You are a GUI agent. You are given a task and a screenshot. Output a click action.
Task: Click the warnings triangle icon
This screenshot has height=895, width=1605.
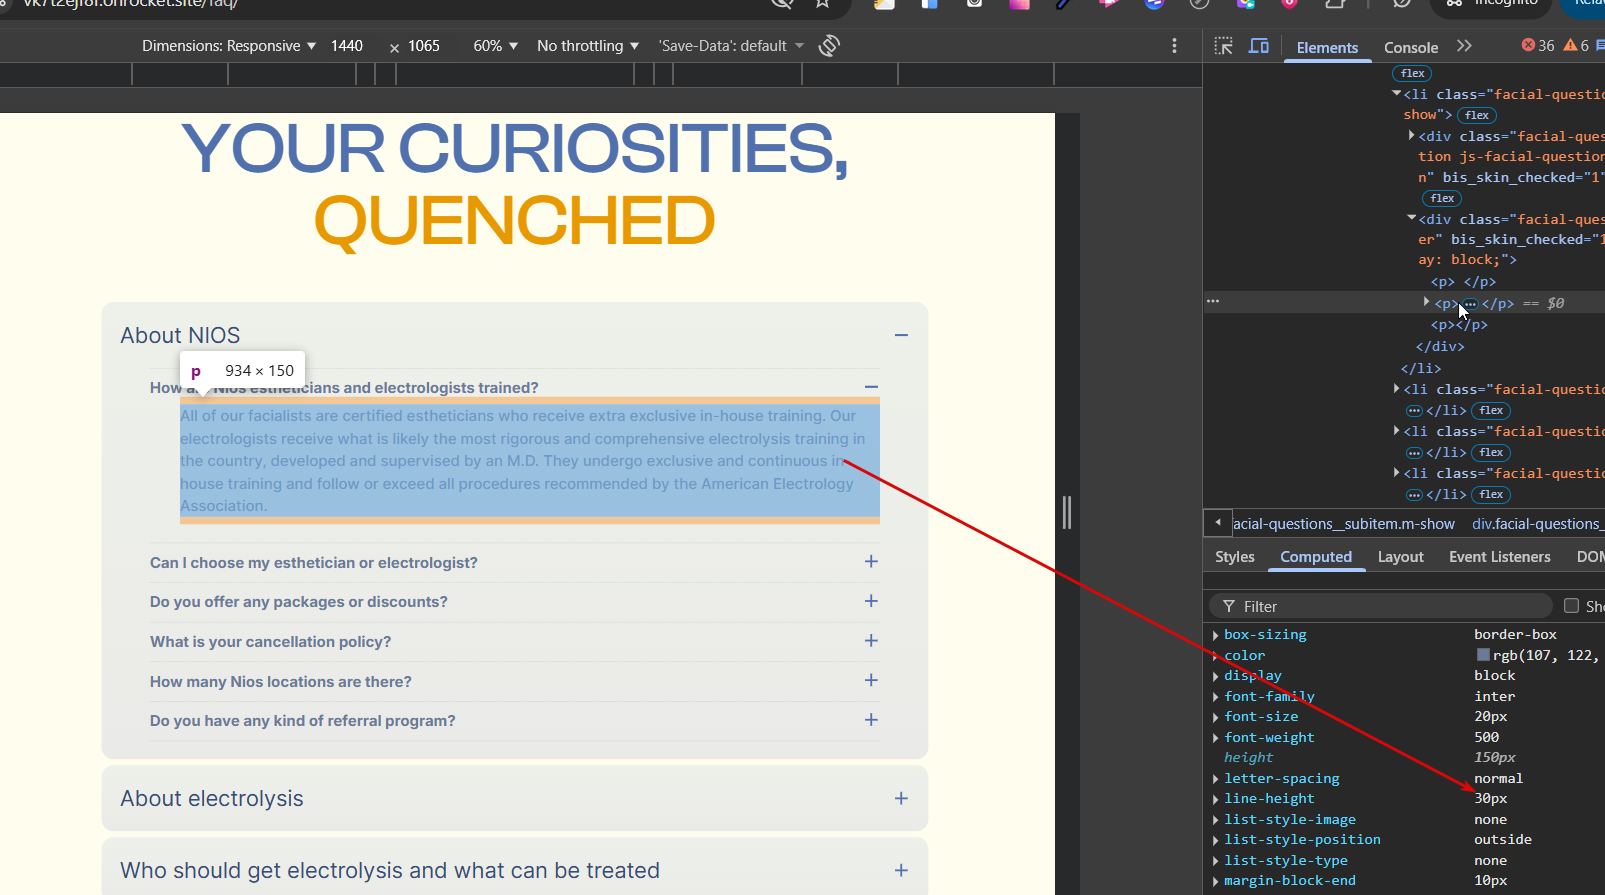pyautogui.click(x=1570, y=45)
